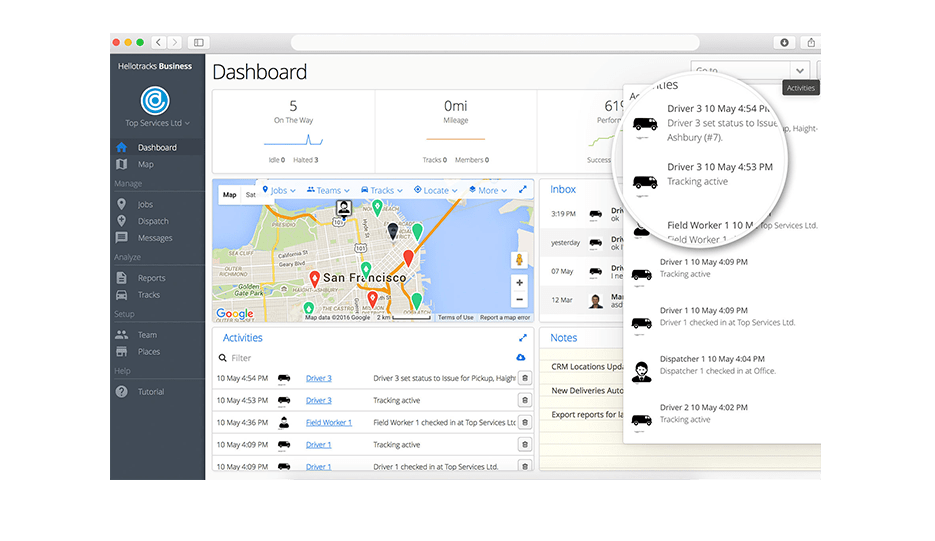Click the person avatar marker on map

click(x=344, y=208)
